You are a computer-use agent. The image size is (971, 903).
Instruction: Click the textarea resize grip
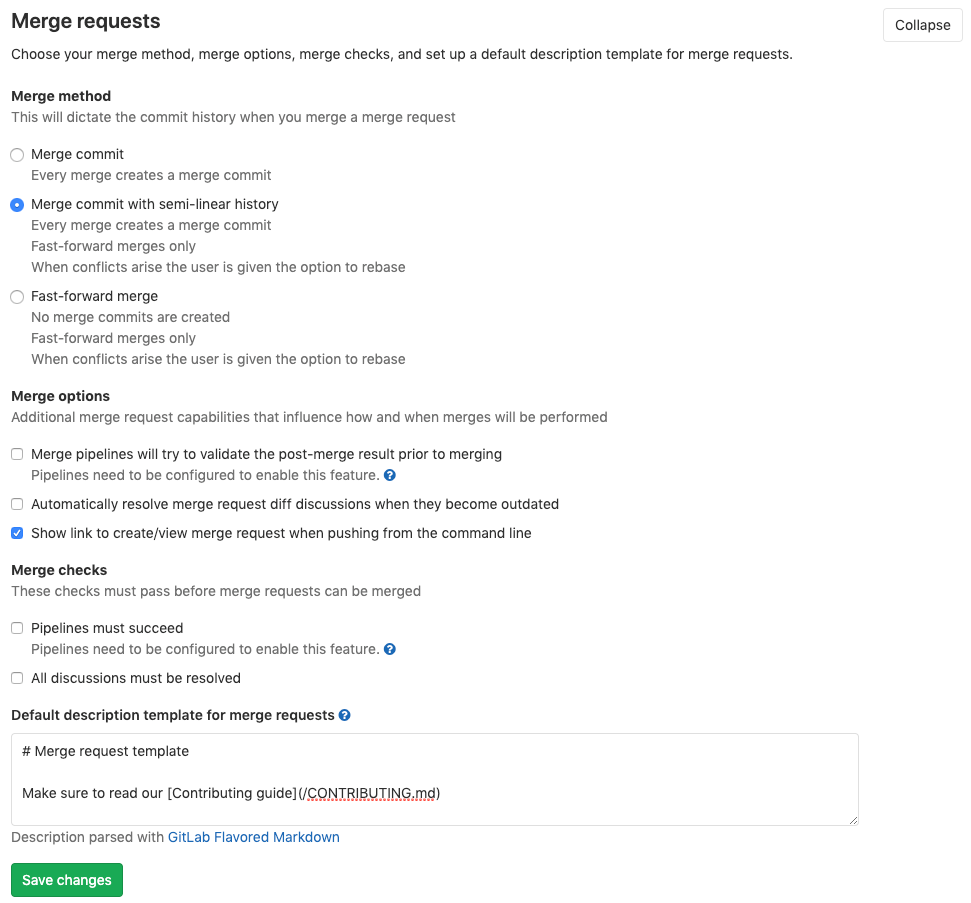click(853, 820)
